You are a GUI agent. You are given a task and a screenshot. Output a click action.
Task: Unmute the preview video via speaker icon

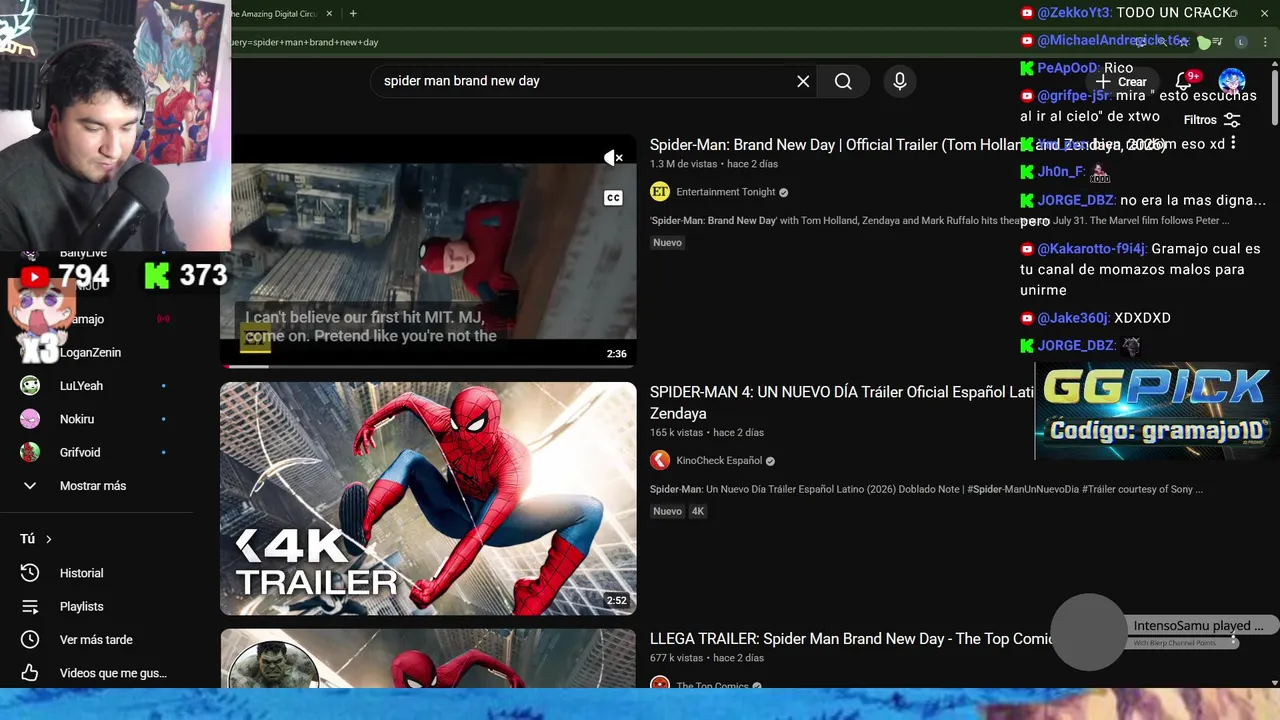click(x=613, y=158)
